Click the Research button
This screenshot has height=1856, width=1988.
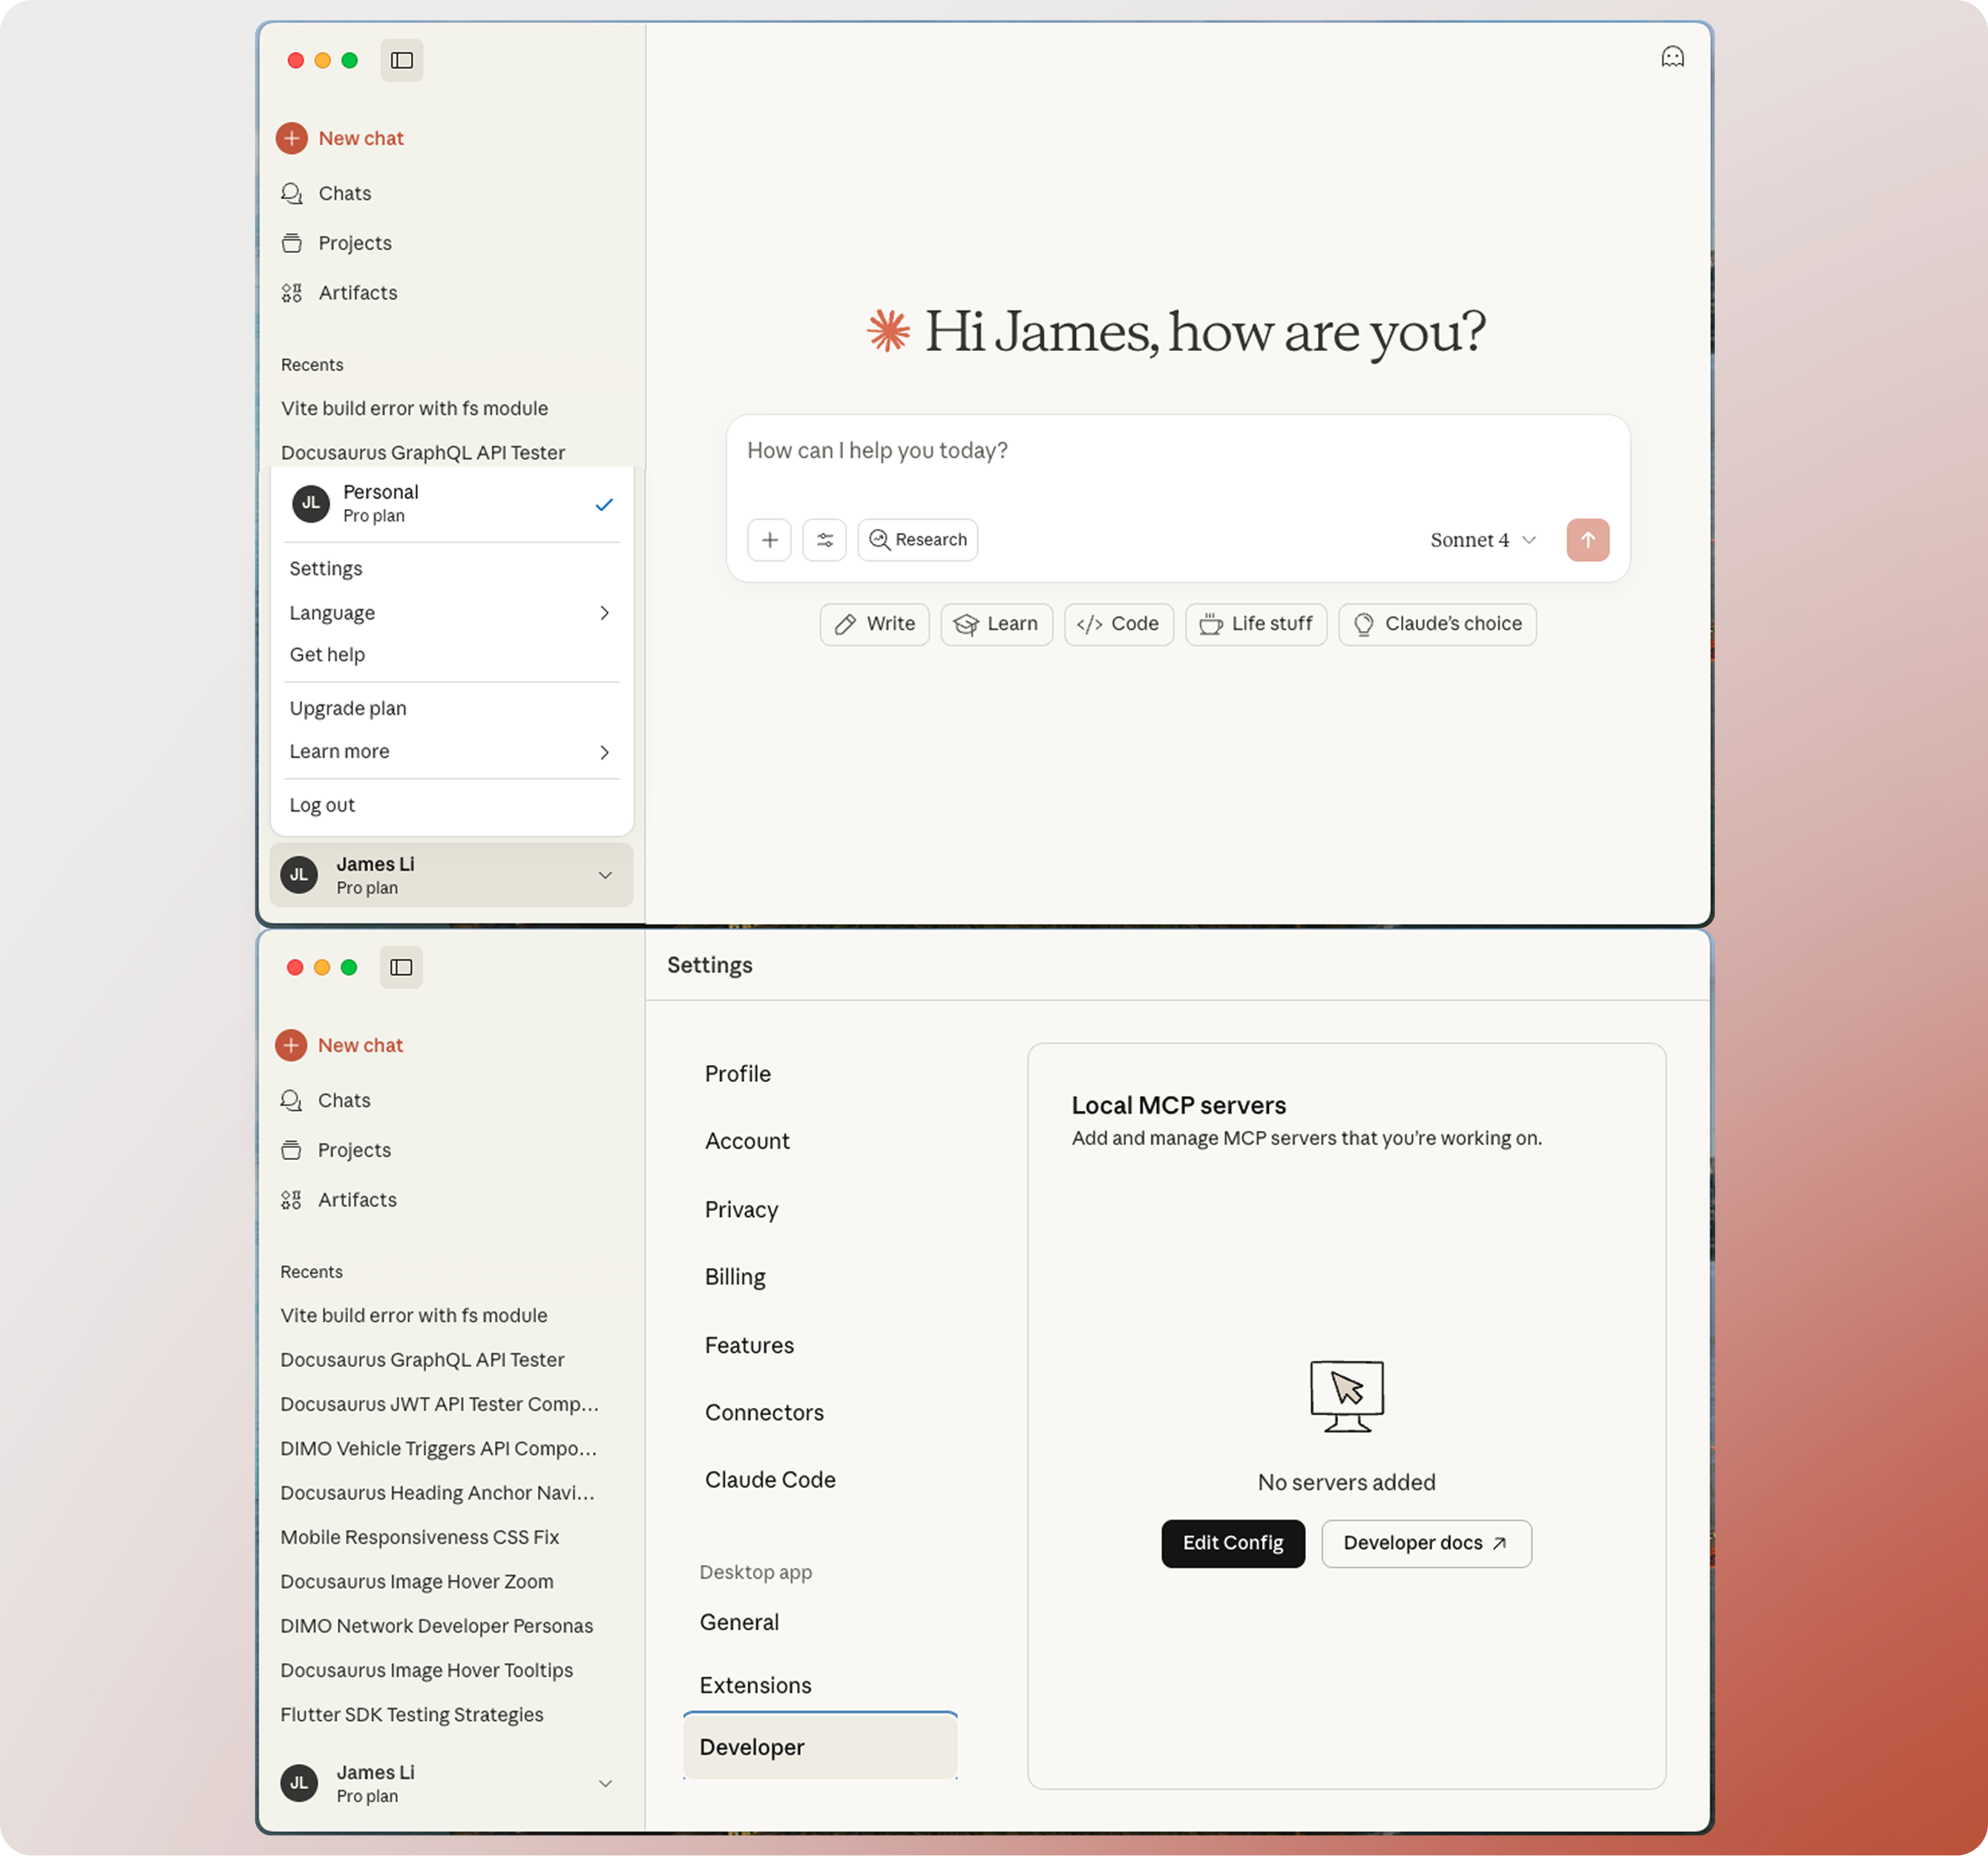click(918, 540)
